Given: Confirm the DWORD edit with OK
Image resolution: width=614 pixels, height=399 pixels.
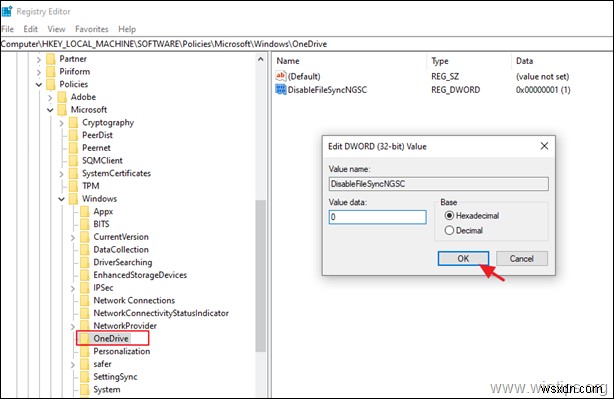Looking at the screenshot, I should click(463, 258).
